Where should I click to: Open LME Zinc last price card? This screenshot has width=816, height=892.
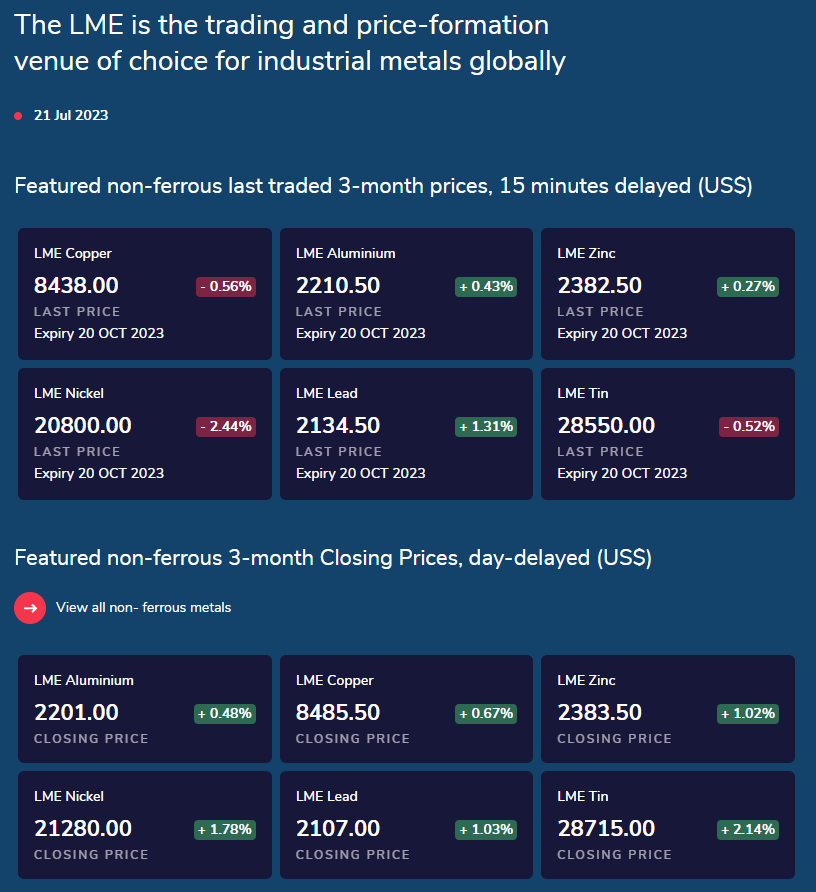pos(667,294)
